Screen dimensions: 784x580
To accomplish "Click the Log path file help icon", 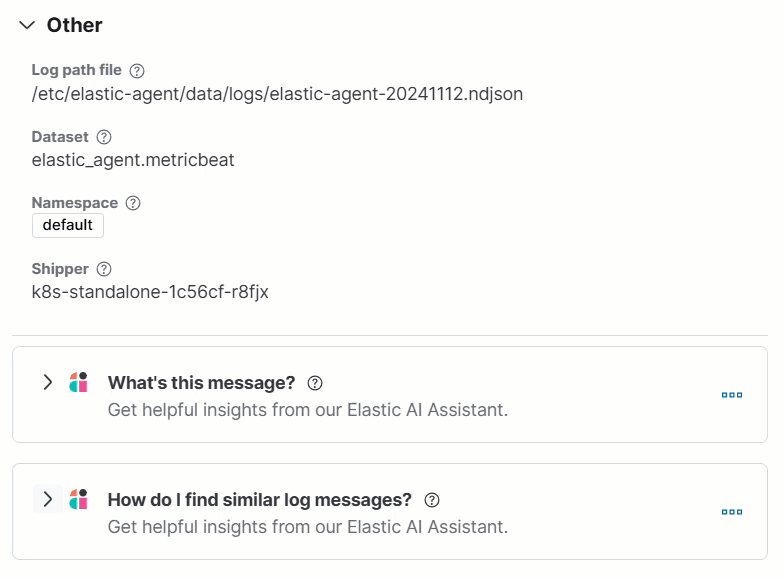I will [138, 71].
